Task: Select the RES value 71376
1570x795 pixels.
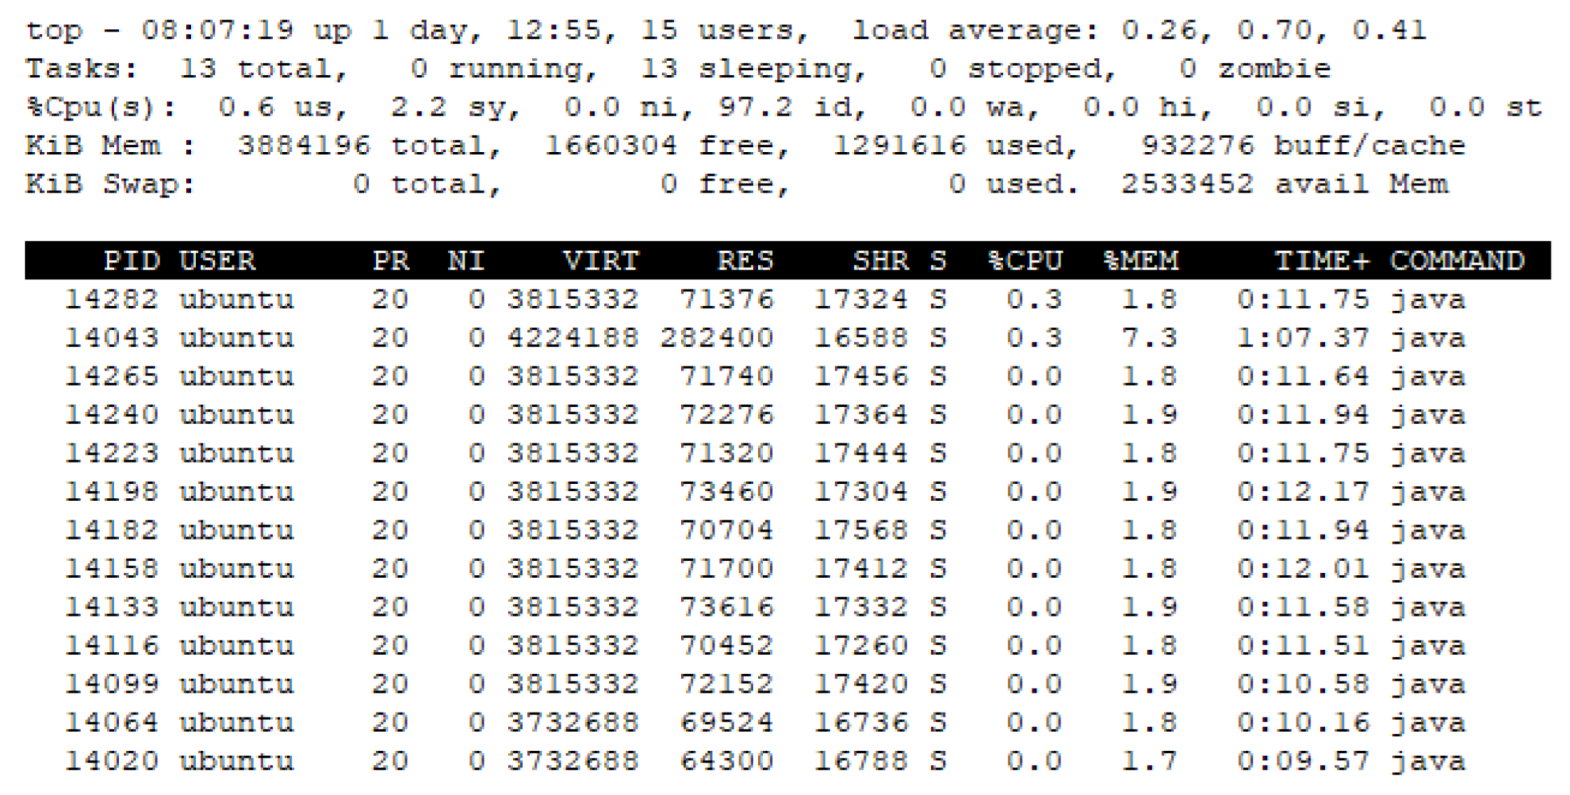Action: (x=726, y=299)
